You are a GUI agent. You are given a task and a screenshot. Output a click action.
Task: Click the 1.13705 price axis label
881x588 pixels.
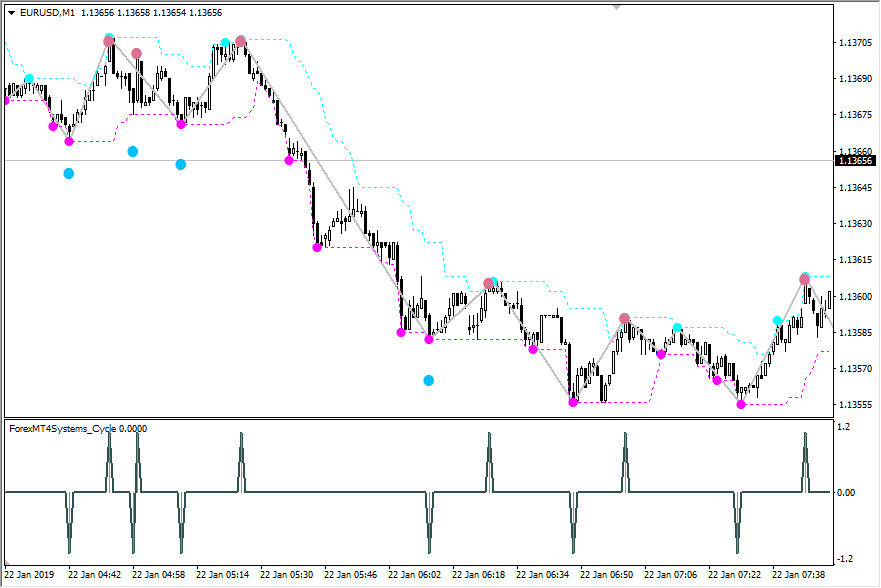[853, 42]
